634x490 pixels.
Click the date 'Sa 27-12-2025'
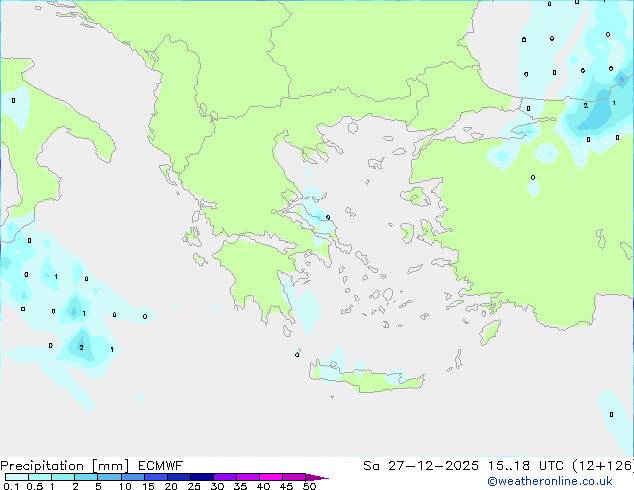pos(421,466)
